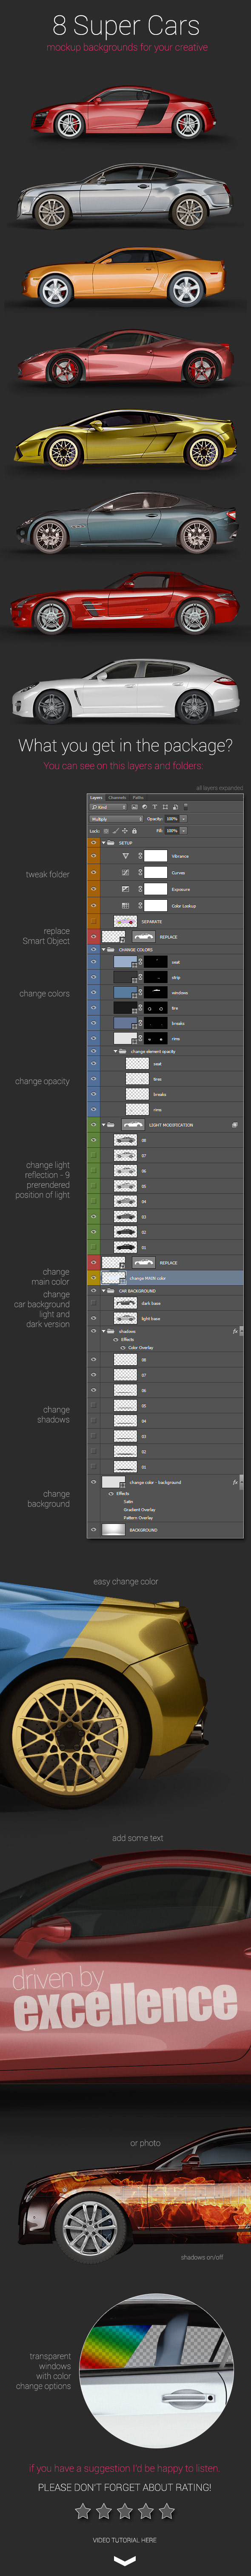Click the REPLACE smart object thumbnail
The height and width of the screenshot is (2576, 251).
(x=143, y=937)
